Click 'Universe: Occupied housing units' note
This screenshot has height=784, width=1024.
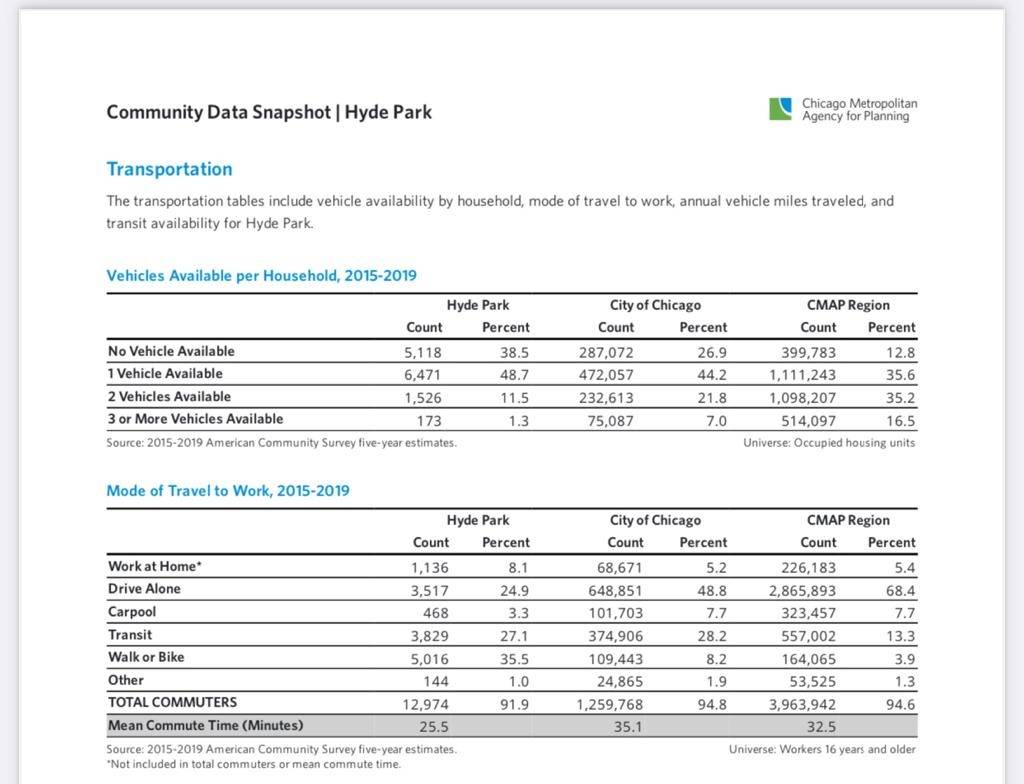[x=829, y=443]
